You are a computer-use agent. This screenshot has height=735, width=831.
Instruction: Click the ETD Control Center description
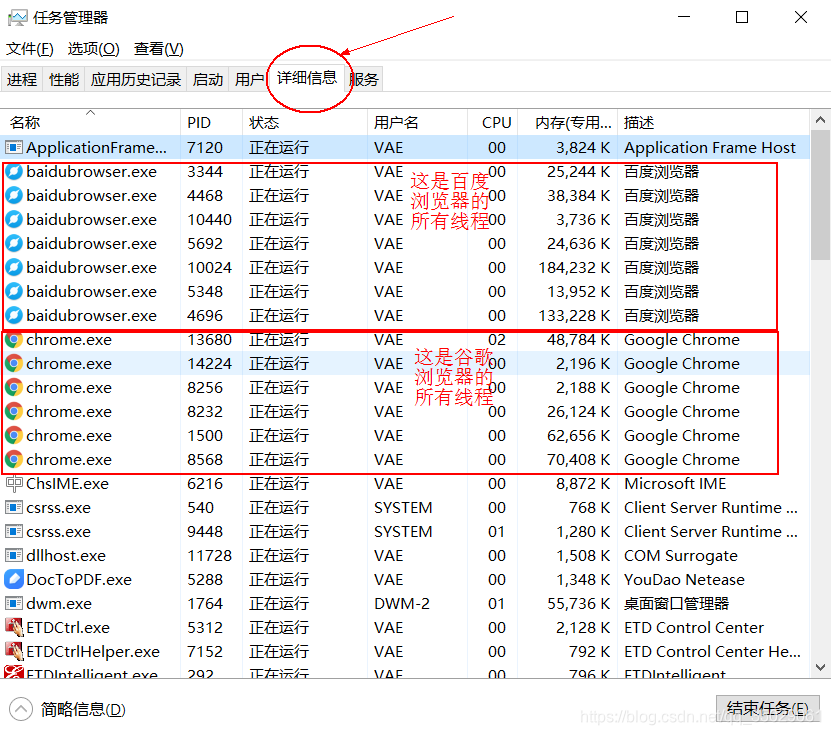pyautogui.click(x=694, y=627)
